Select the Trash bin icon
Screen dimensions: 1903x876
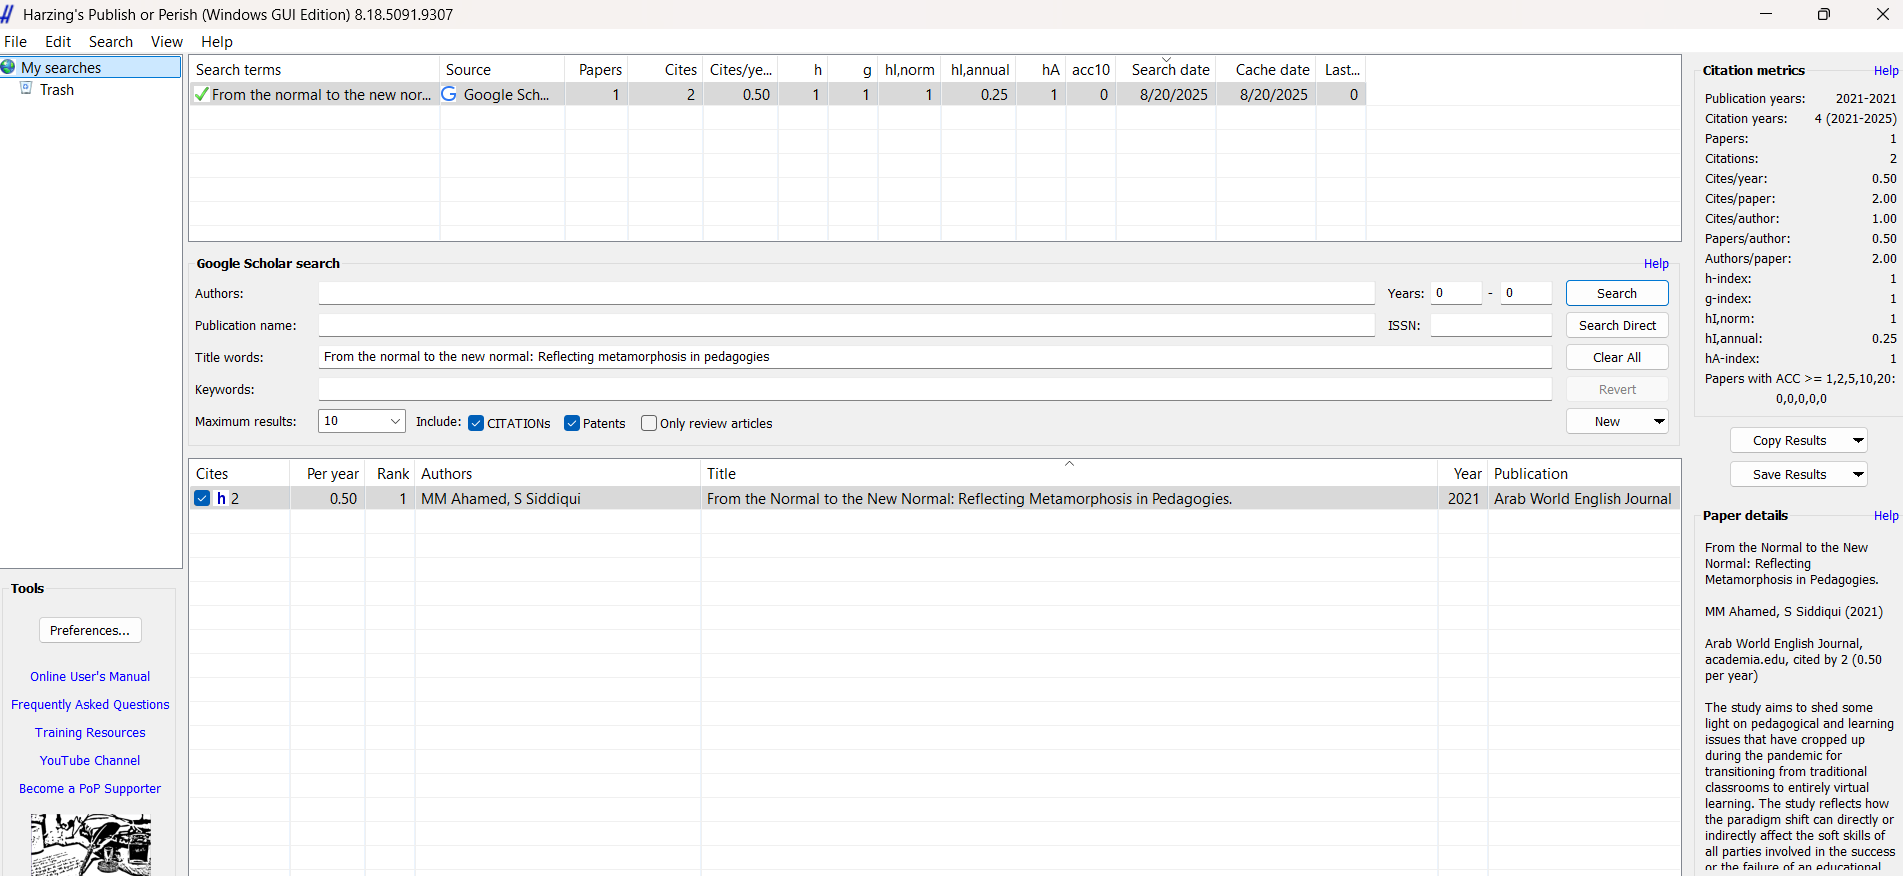coord(27,89)
